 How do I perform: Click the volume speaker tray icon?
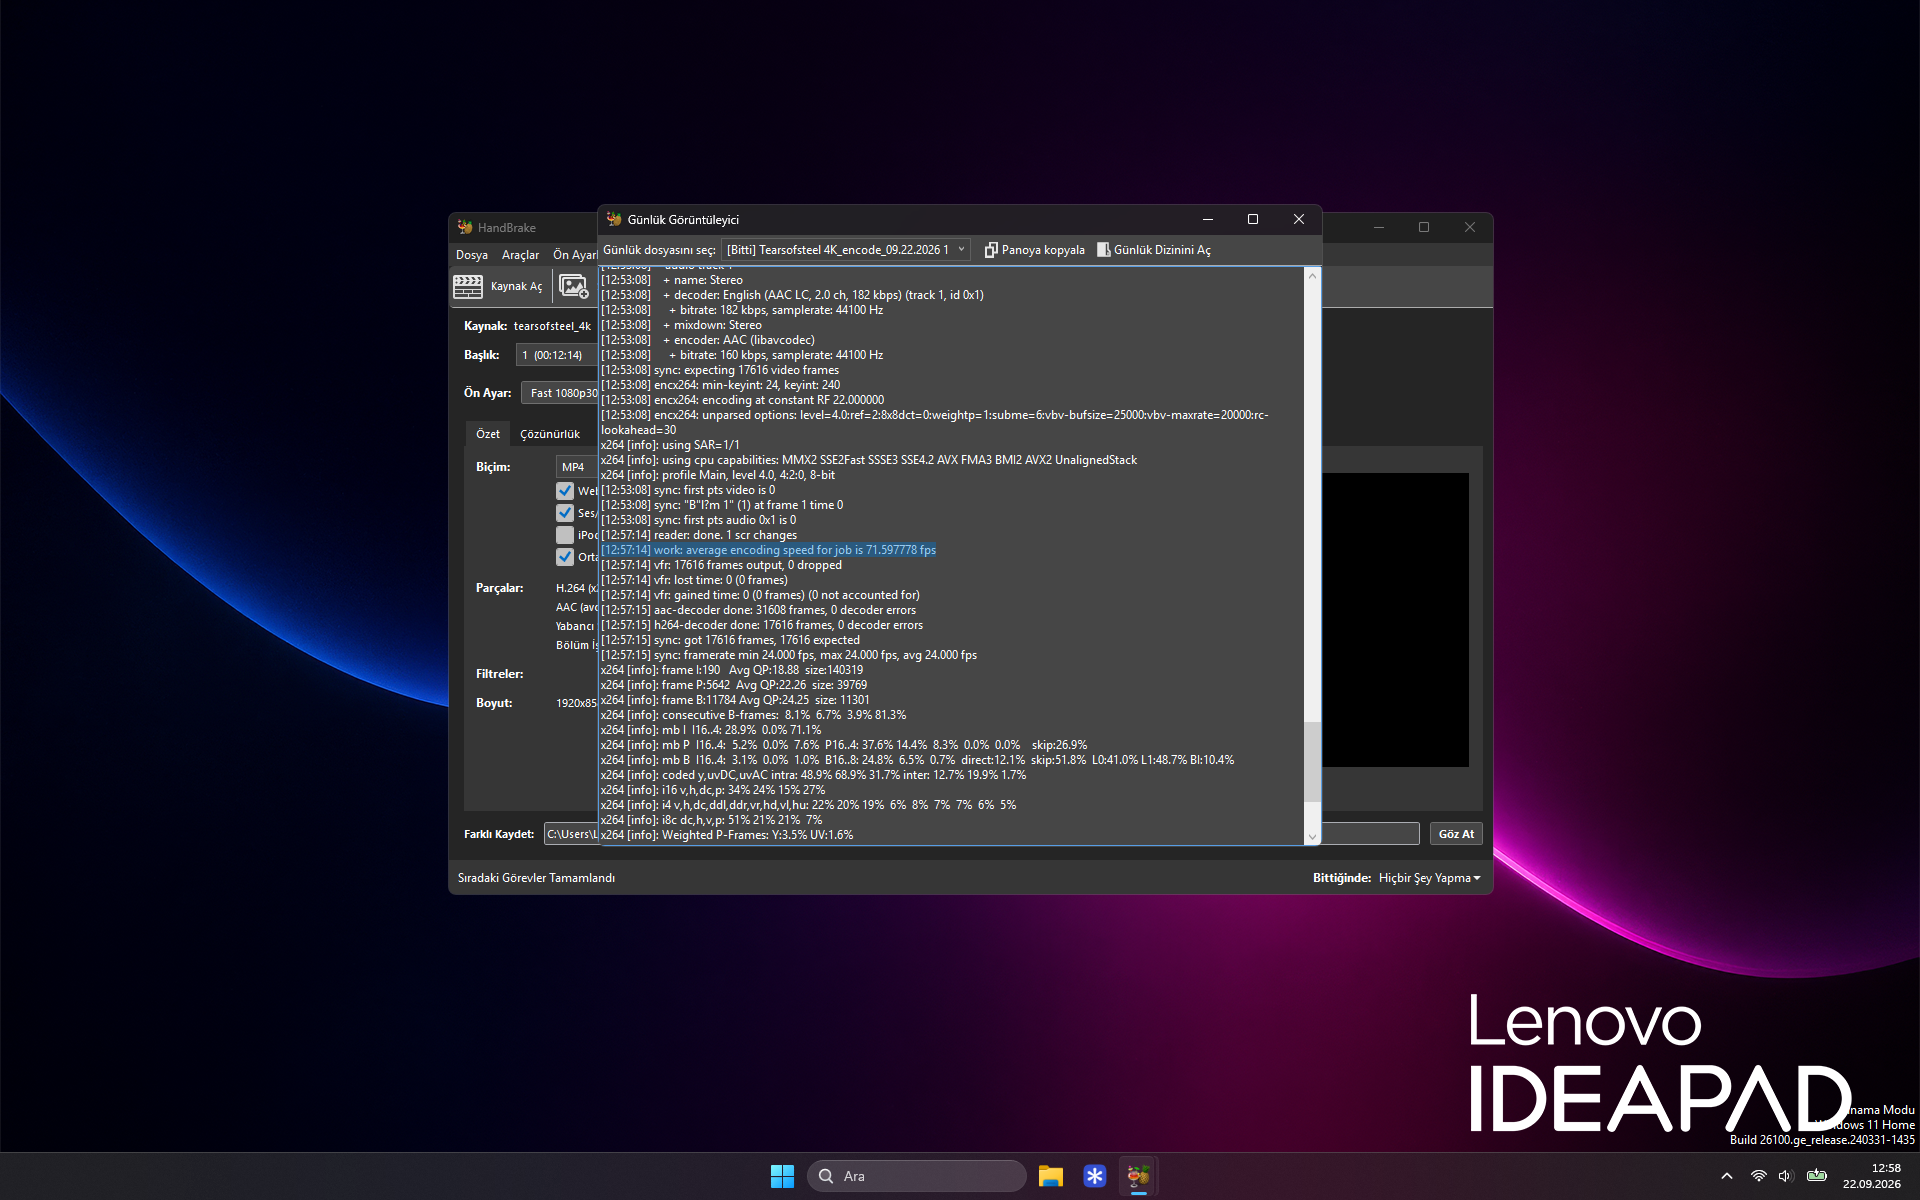[1786, 1176]
